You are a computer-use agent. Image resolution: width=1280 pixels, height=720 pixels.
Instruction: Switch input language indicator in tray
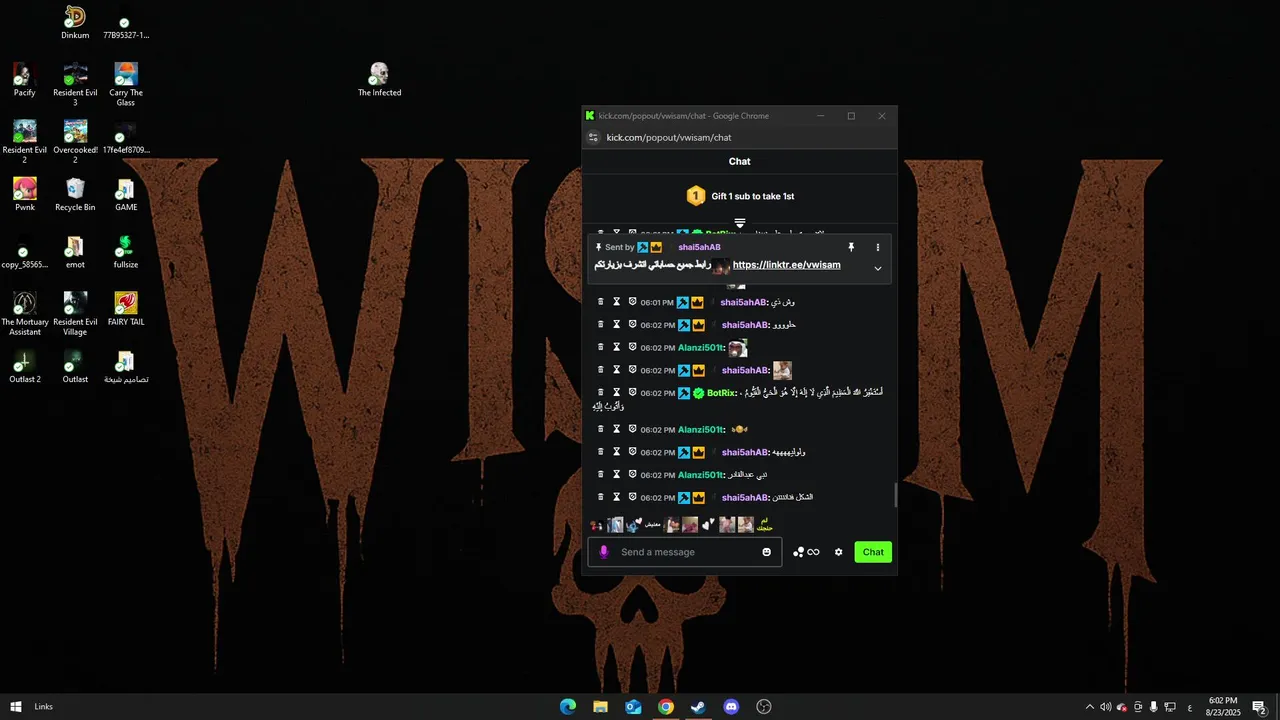pos(1189,707)
